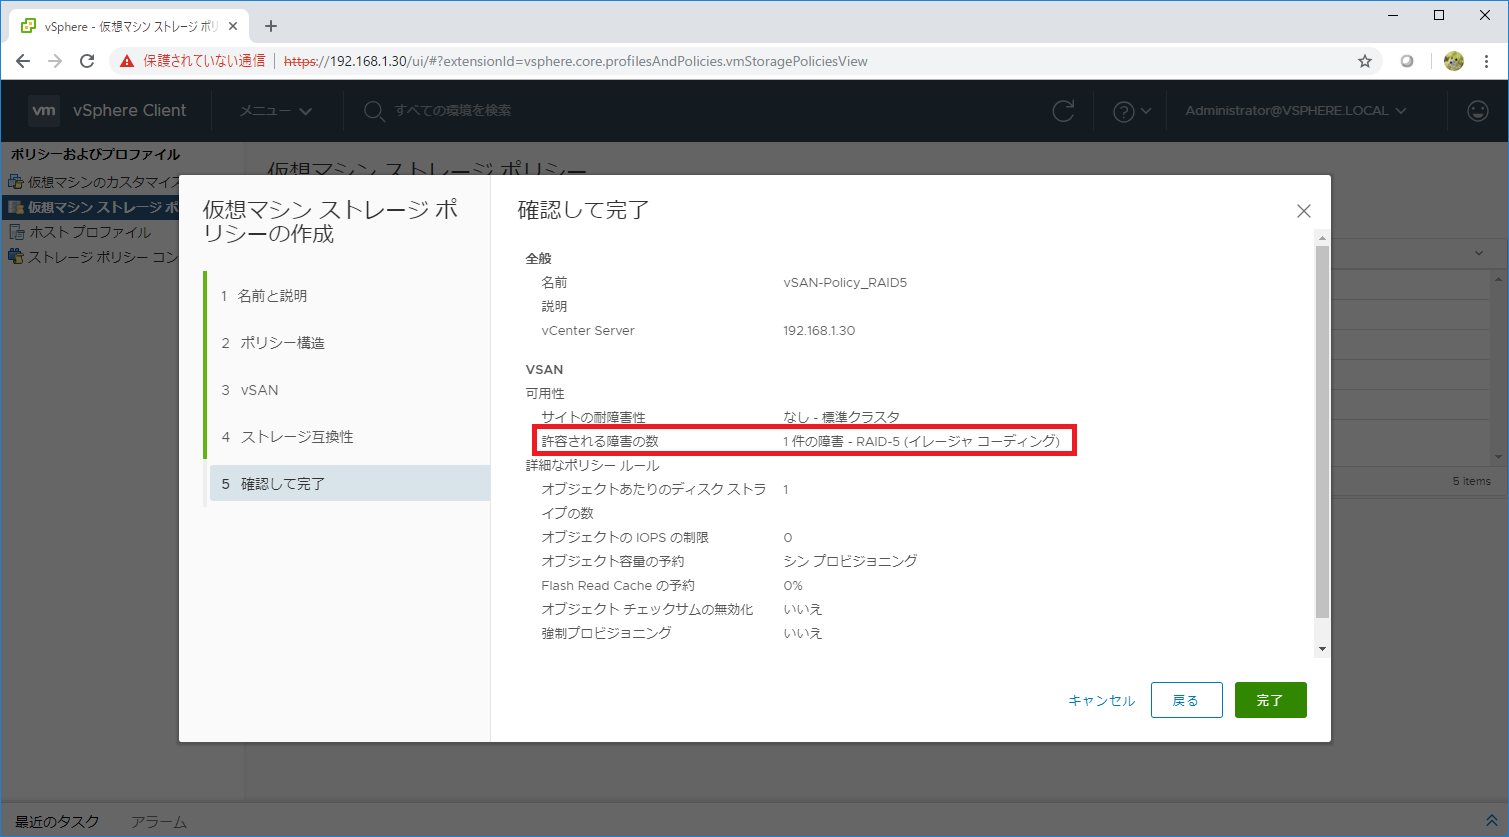The image size is (1509, 837).
Task: Click the 5 items count in background list
Action: tap(1471, 481)
